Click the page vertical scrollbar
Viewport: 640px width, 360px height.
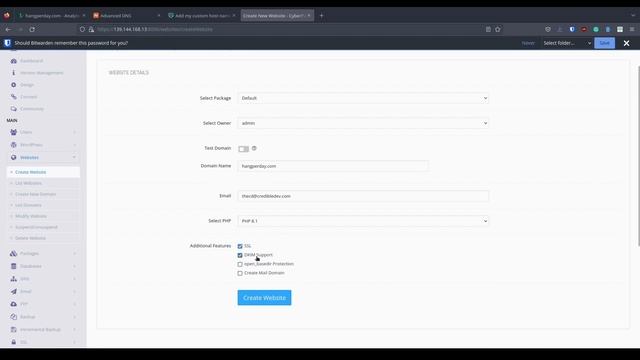[638, 156]
